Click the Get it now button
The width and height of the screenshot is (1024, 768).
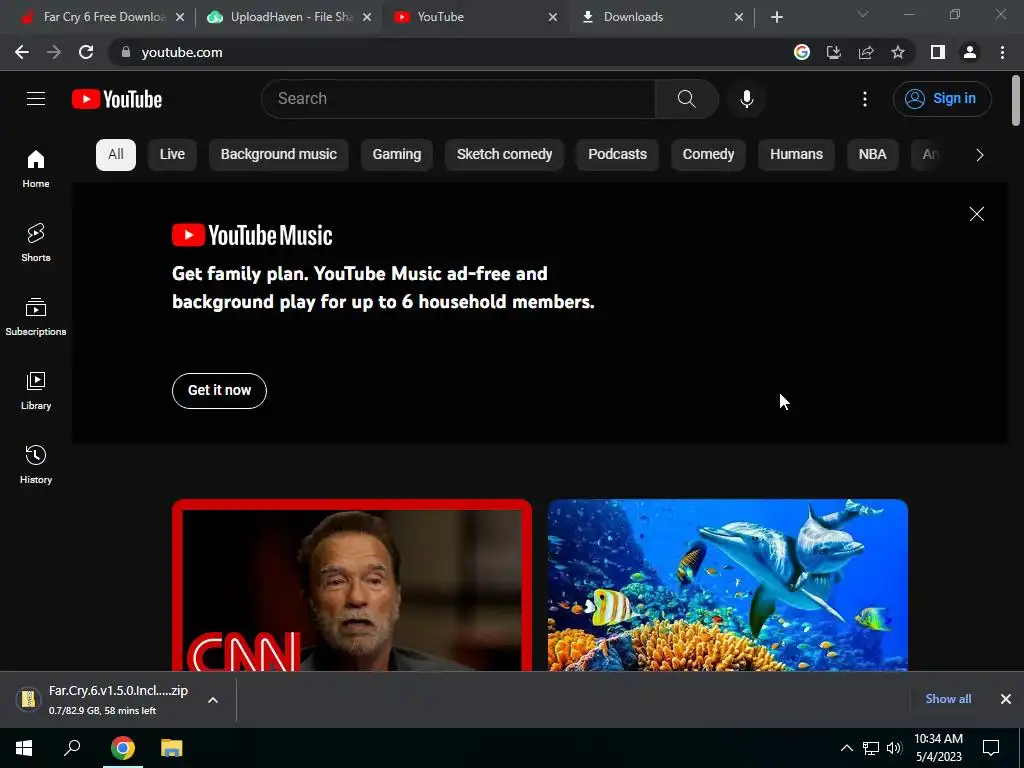point(219,391)
